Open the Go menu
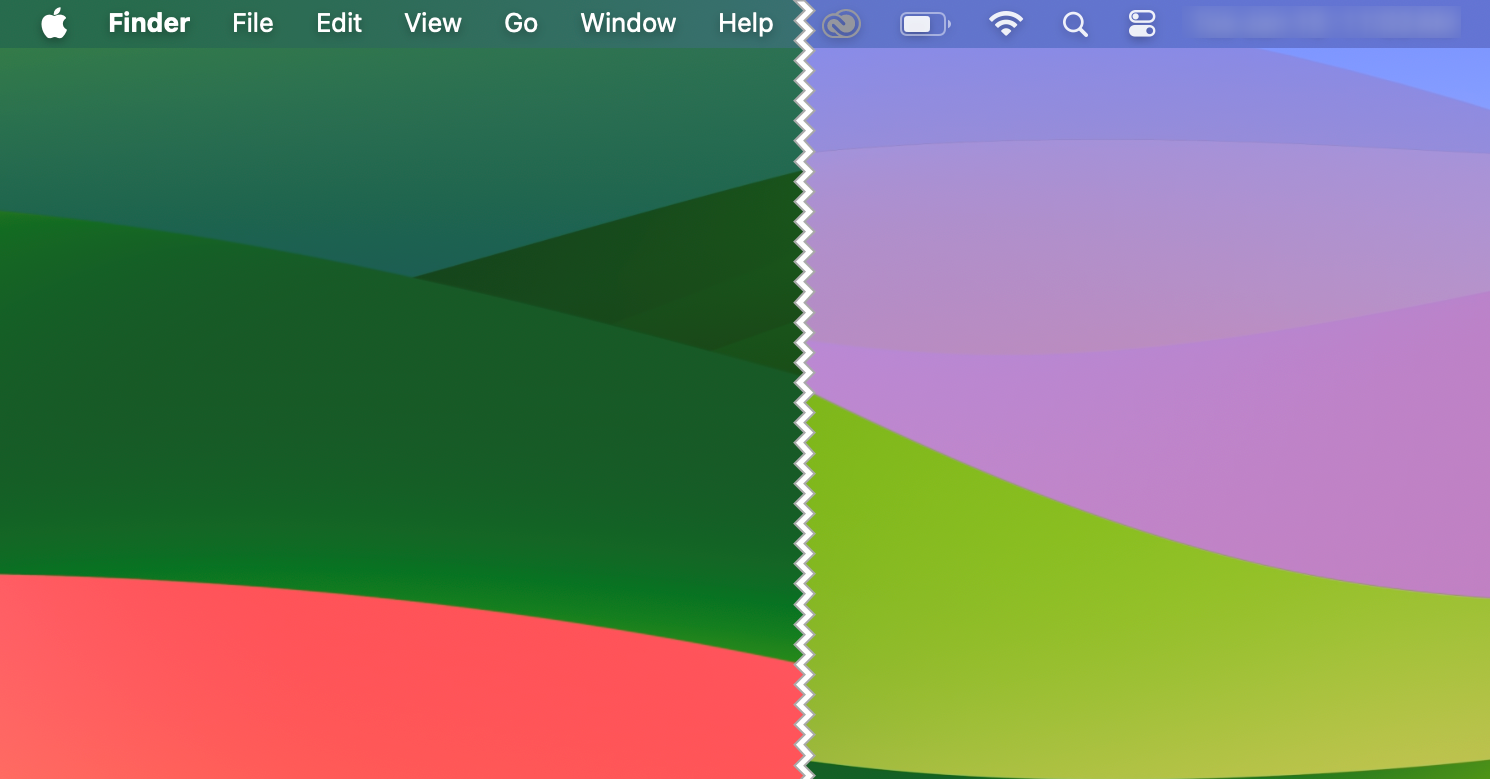 pos(521,23)
